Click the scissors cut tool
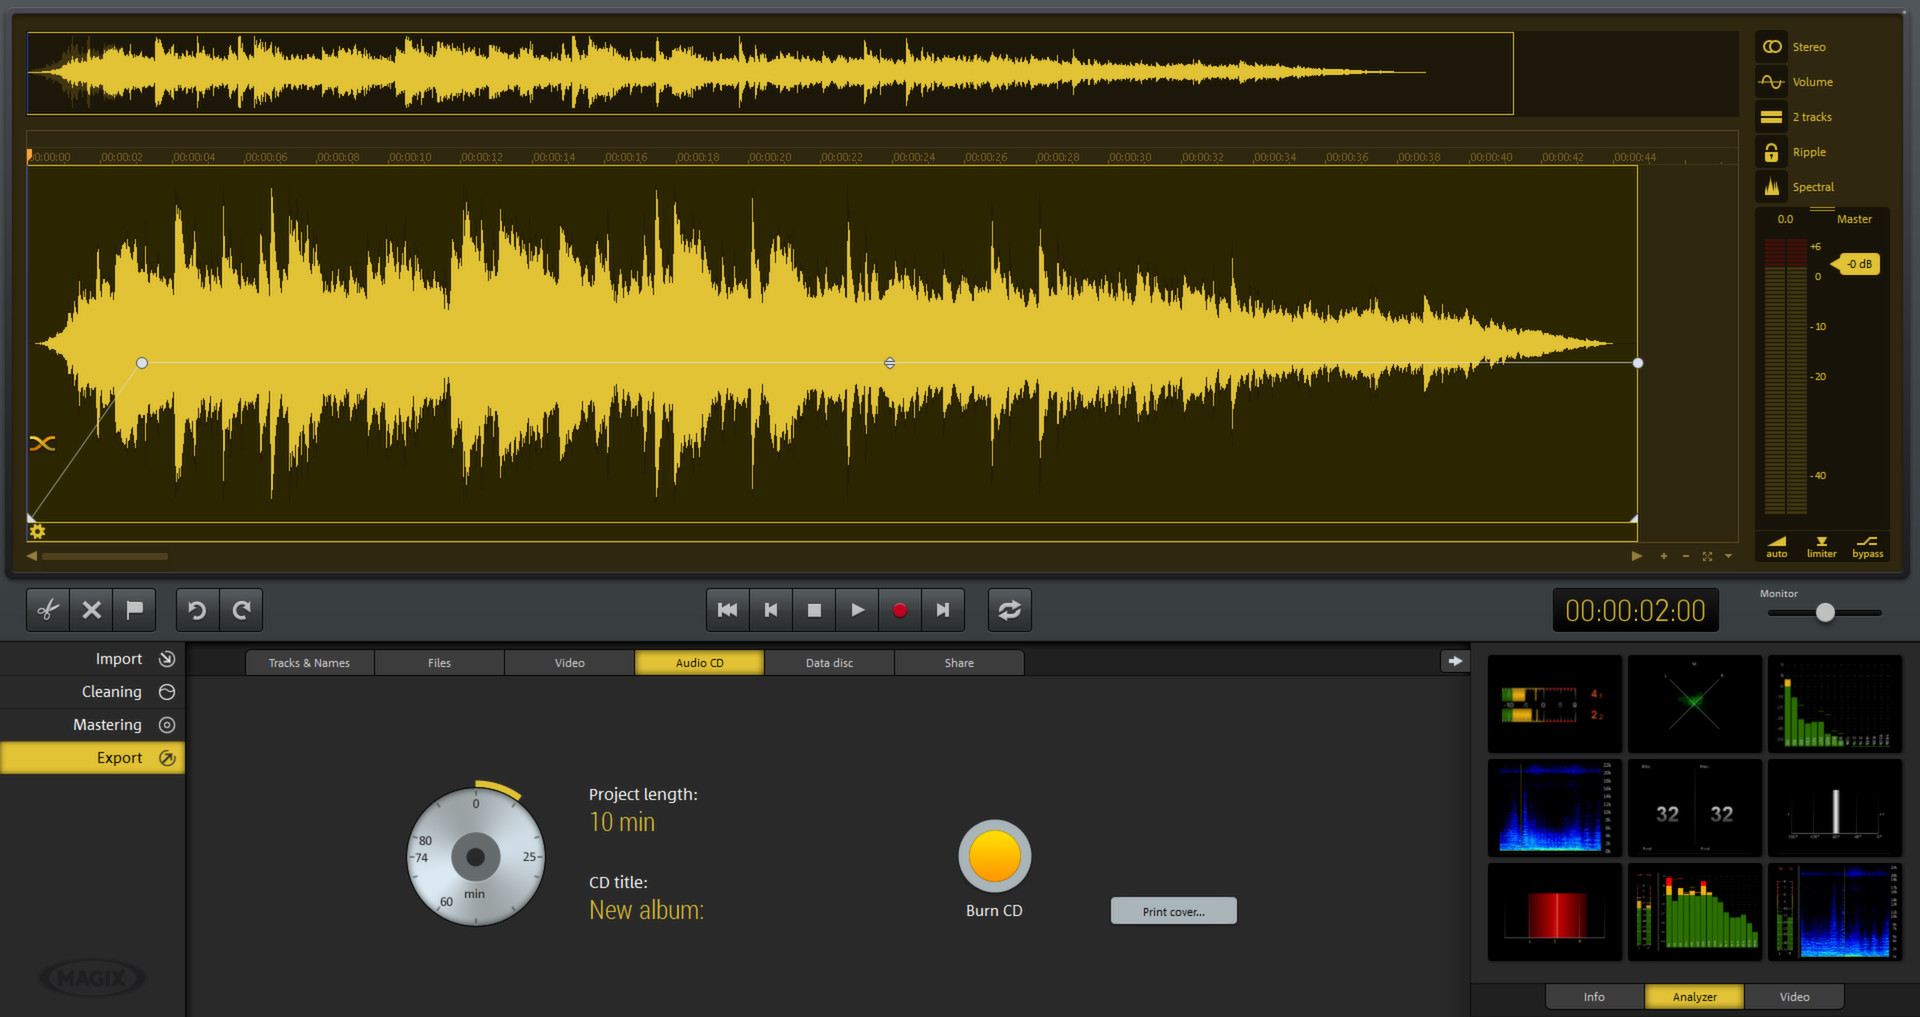This screenshot has height=1017, width=1920. coord(47,610)
